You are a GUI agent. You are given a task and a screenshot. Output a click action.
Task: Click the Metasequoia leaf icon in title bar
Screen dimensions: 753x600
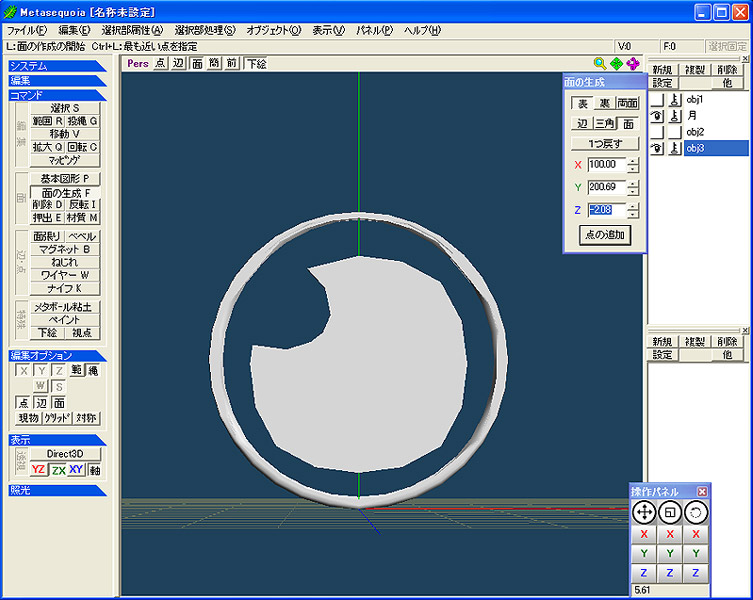click(10, 12)
